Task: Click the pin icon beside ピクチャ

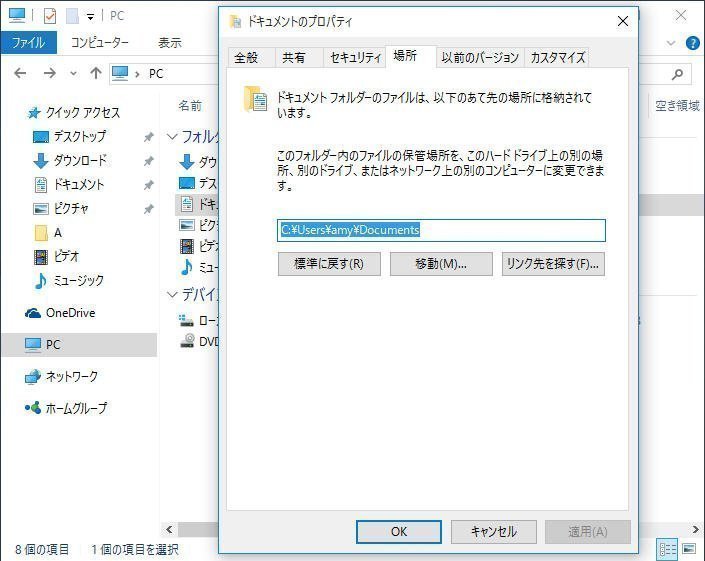Action: coord(149,209)
